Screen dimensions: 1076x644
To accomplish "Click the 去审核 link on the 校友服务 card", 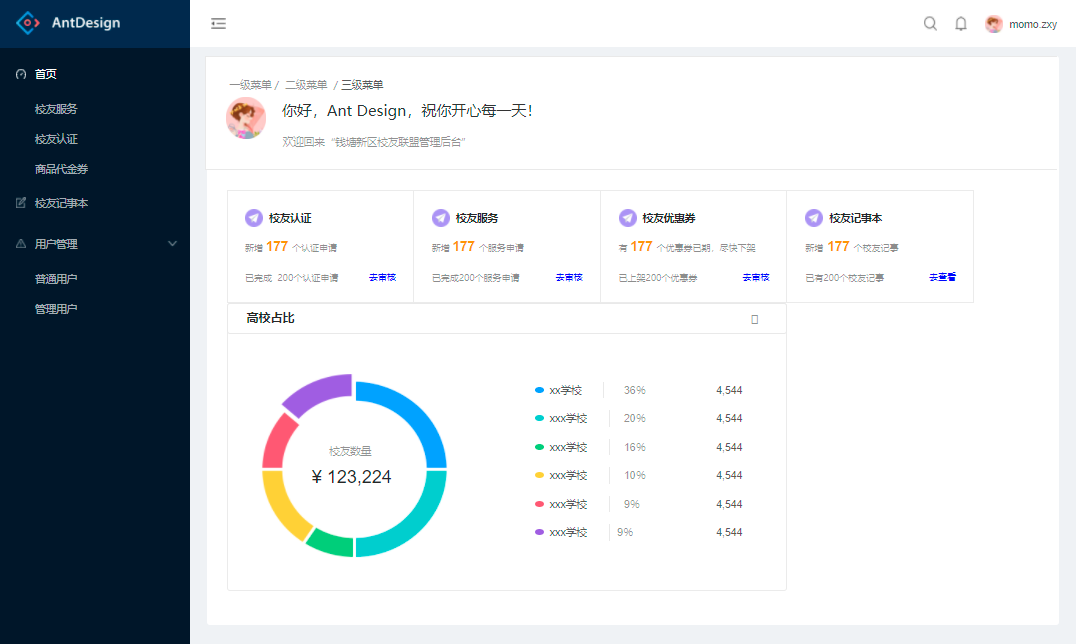I will point(568,277).
